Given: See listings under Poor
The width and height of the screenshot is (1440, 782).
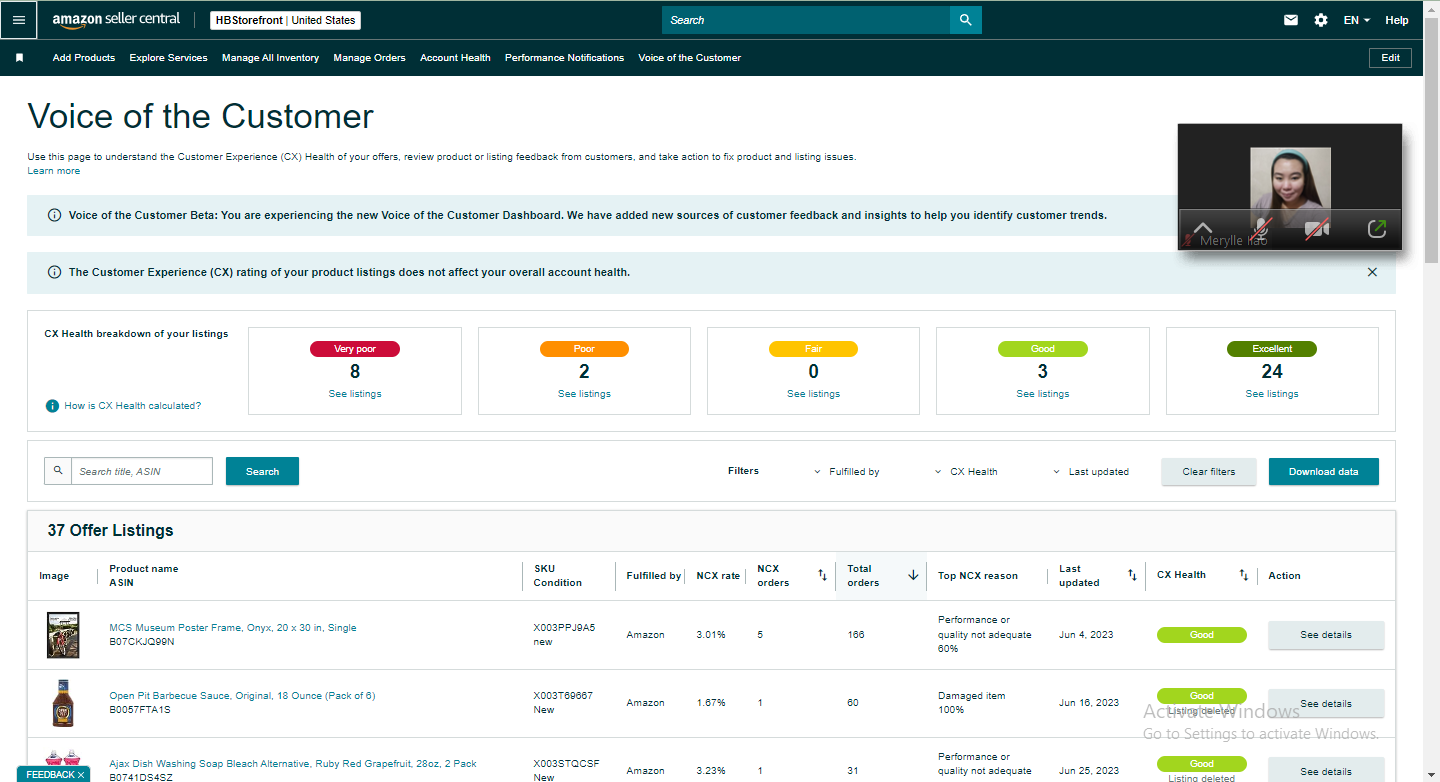Looking at the screenshot, I should coord(584,394).
